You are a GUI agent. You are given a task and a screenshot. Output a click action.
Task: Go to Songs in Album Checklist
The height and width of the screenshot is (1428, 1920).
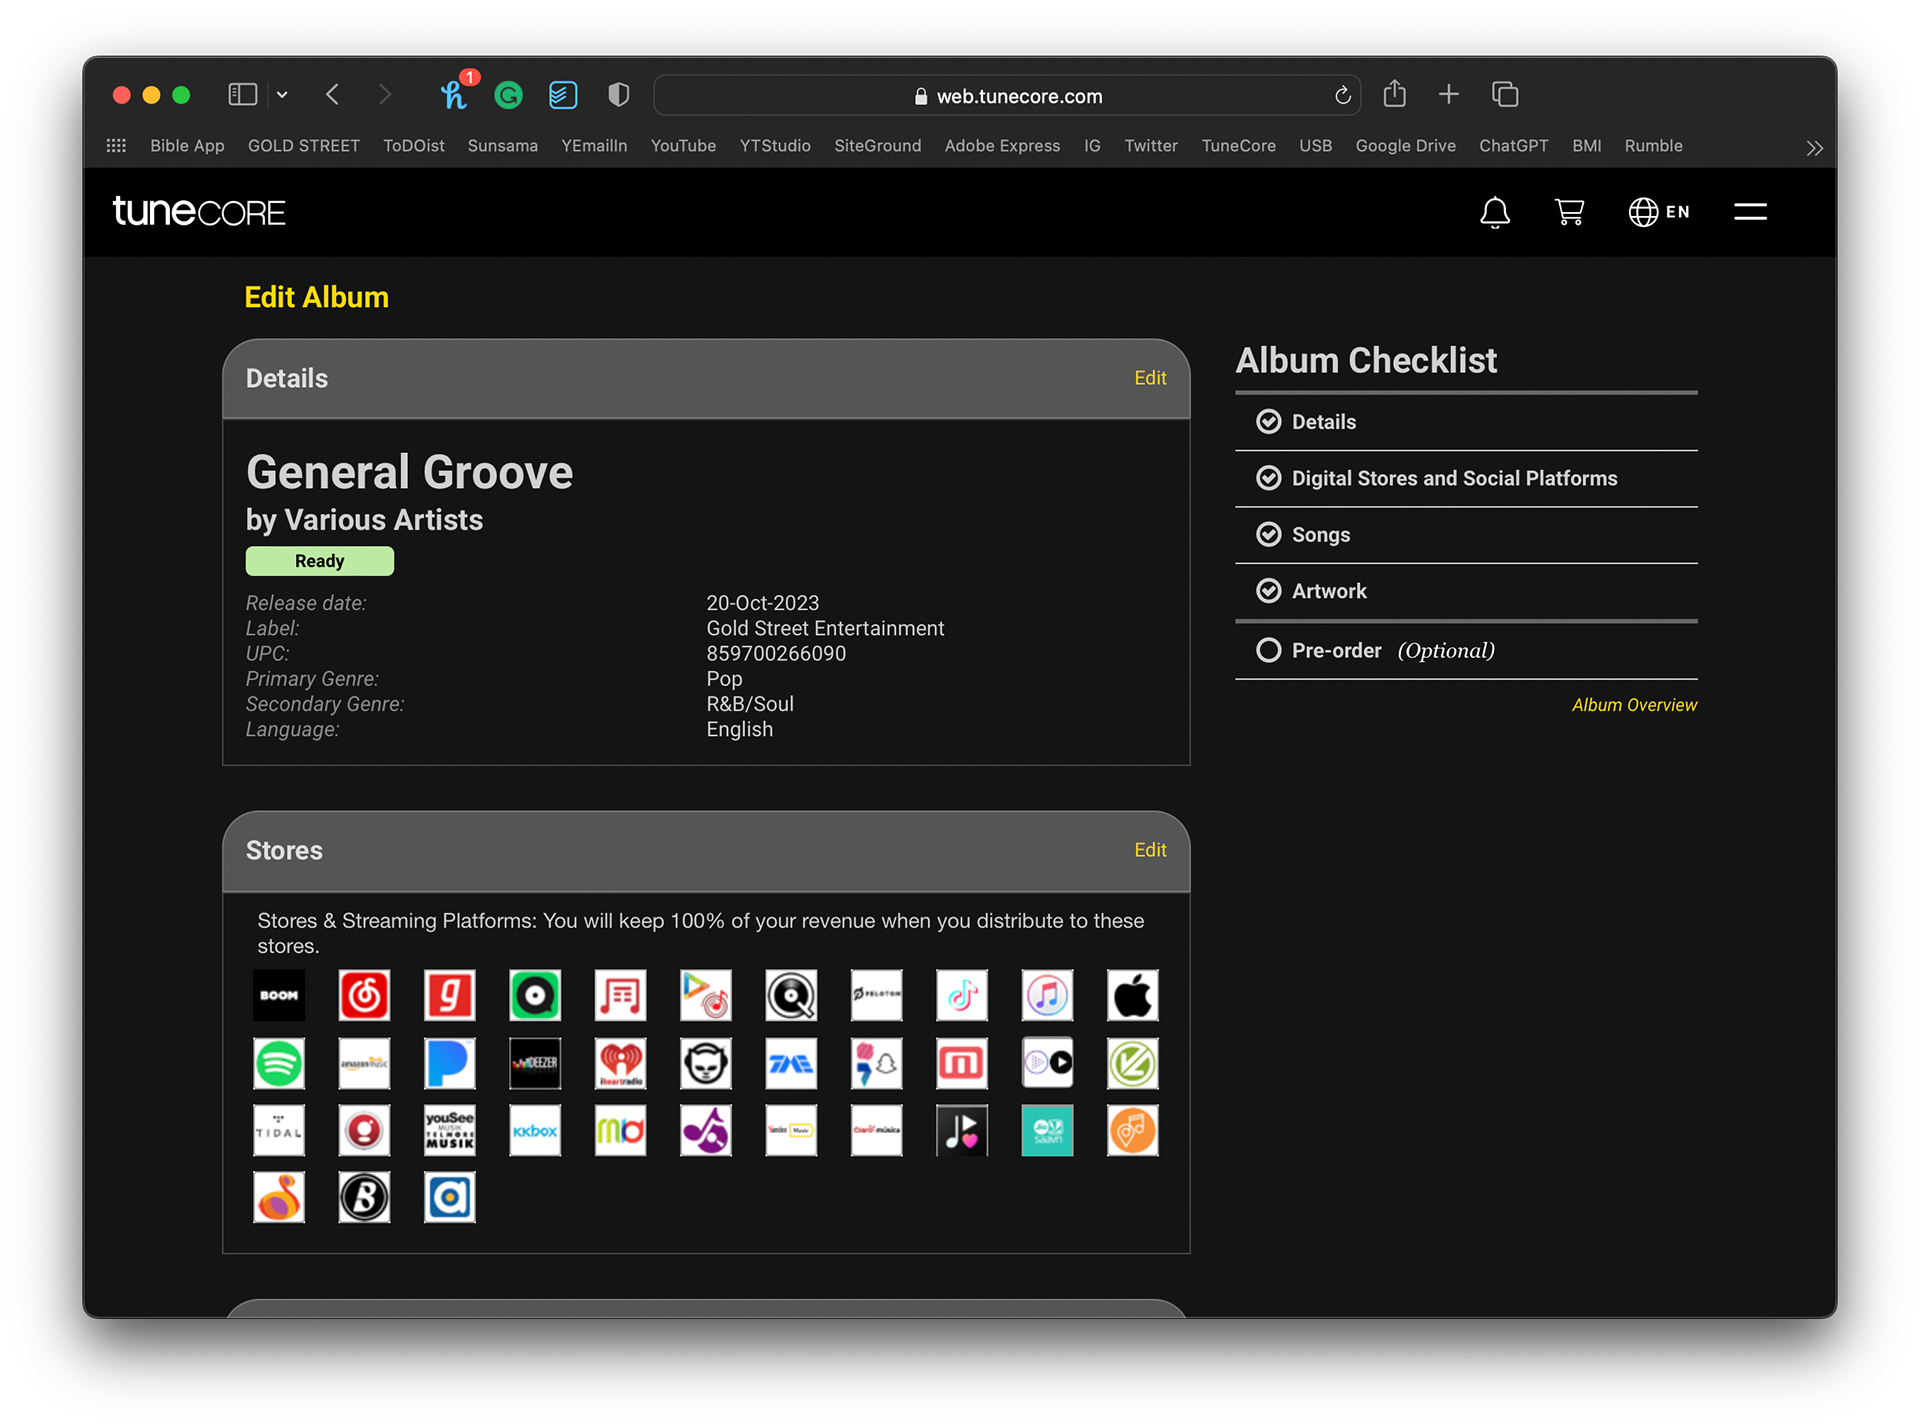coord(1320,535)
